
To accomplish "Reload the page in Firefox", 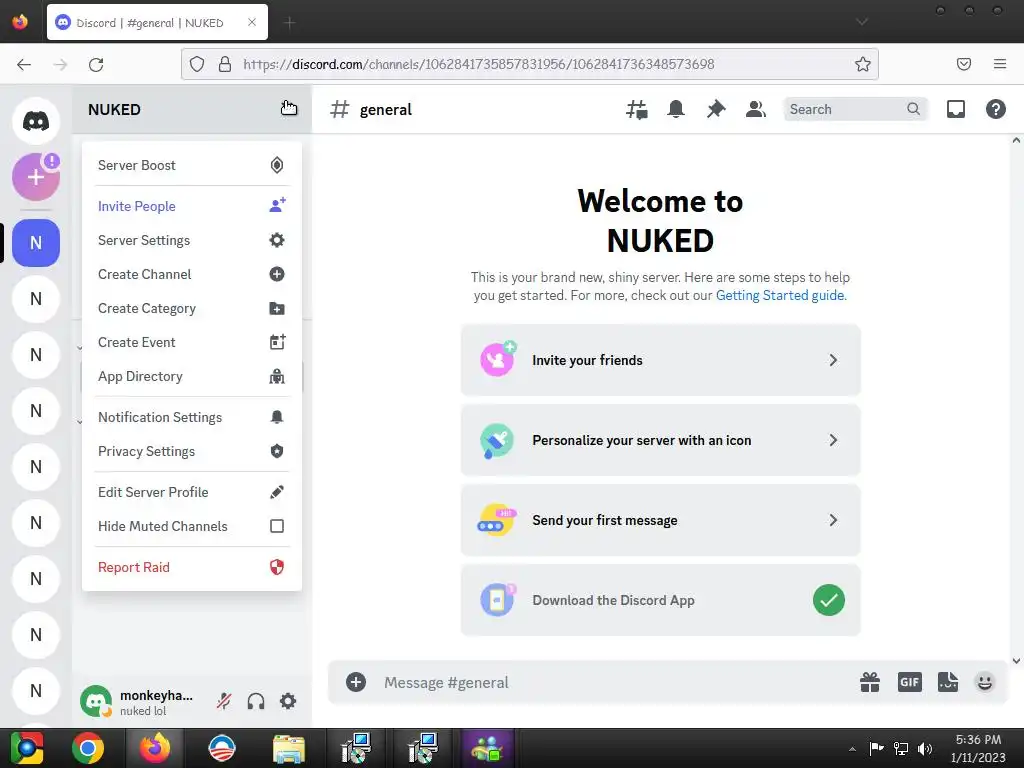I will click(x=96, y=65).
